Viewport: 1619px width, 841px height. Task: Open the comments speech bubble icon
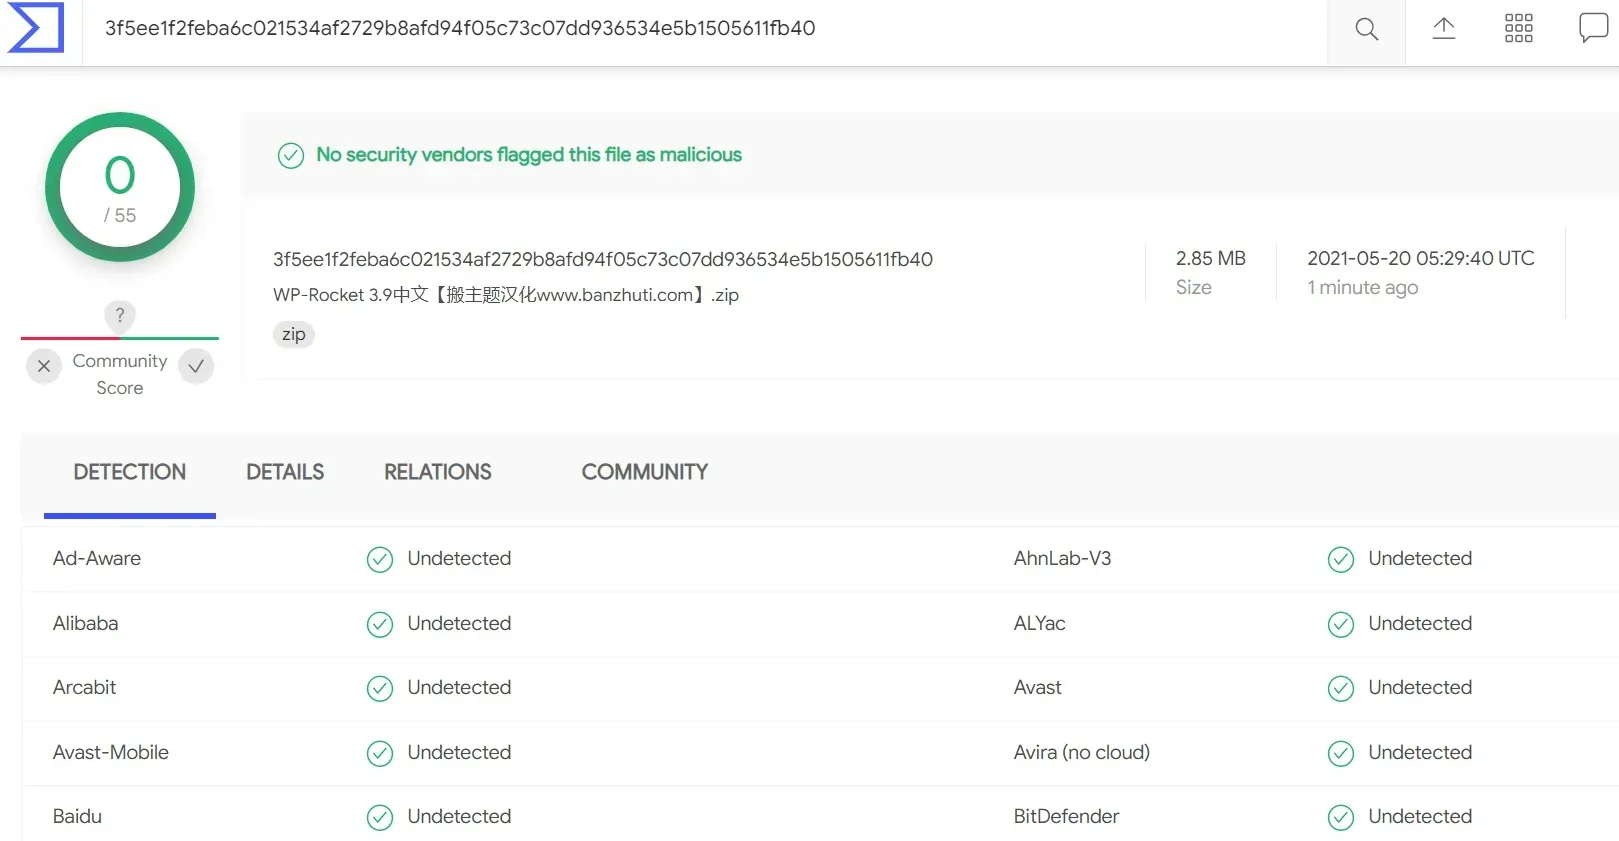coord(1593,28)
